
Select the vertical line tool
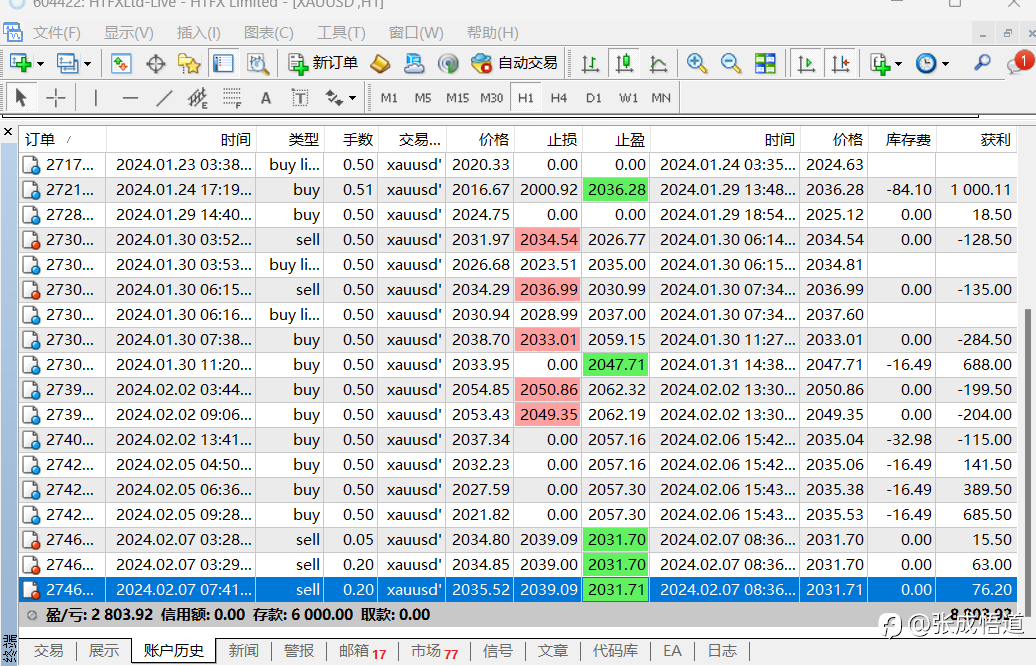pyautogui.click(x=96, y=98)
